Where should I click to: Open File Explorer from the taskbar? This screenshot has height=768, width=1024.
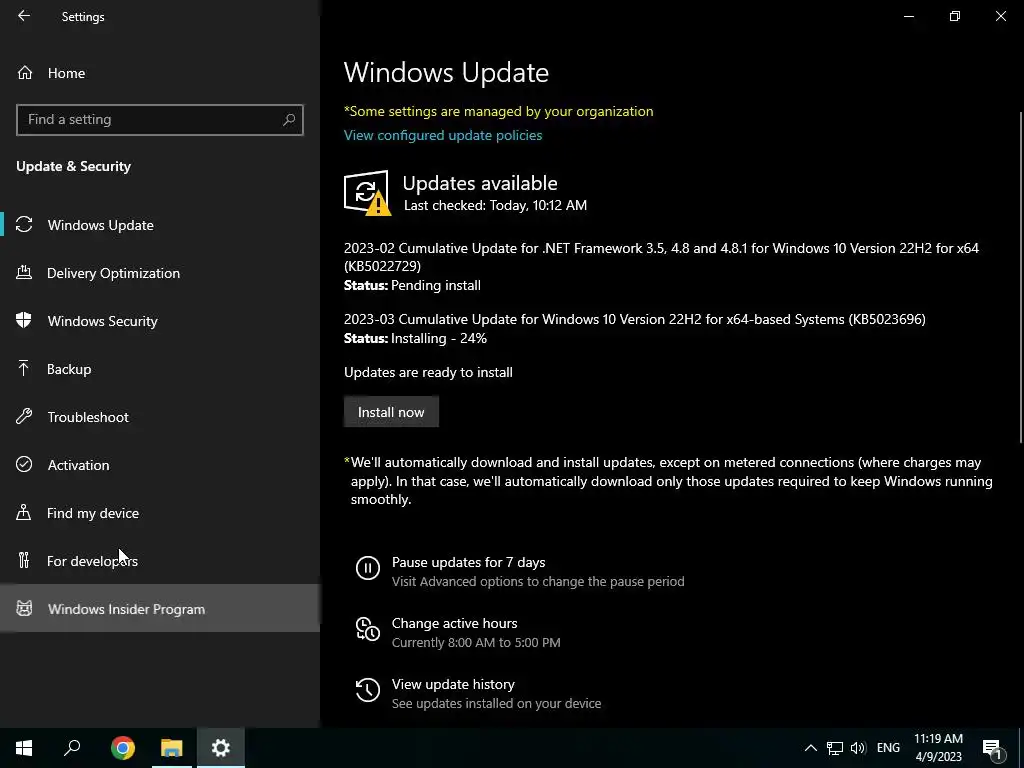point(172,748)
